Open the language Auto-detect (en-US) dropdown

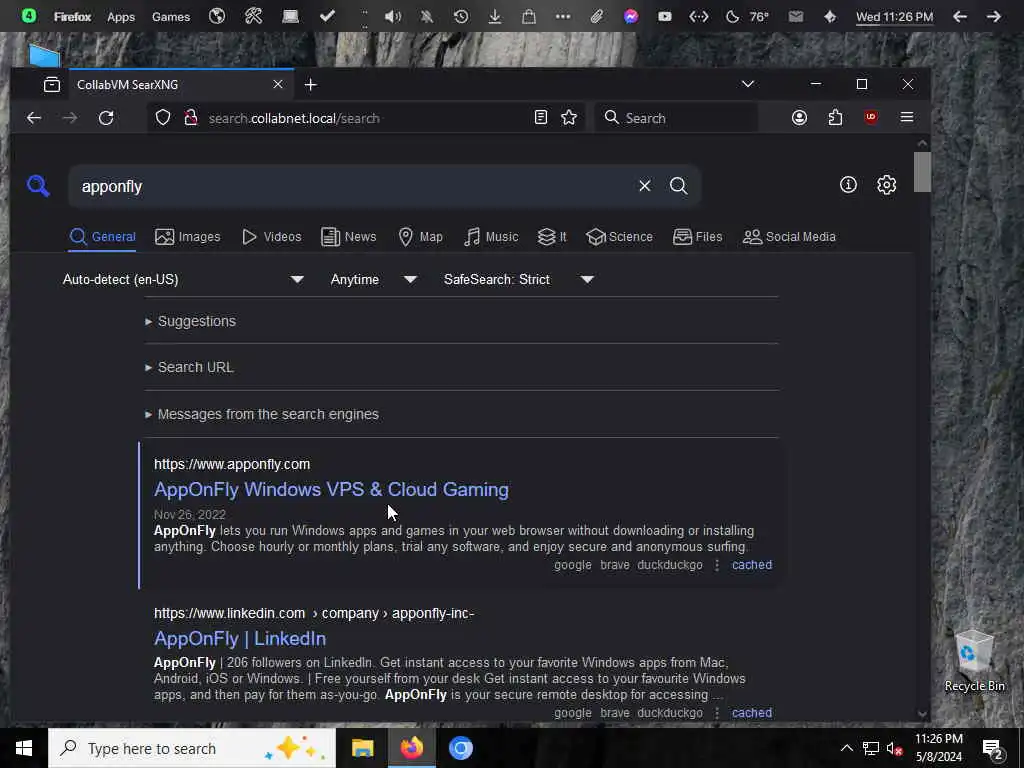[x=183, y=280]
